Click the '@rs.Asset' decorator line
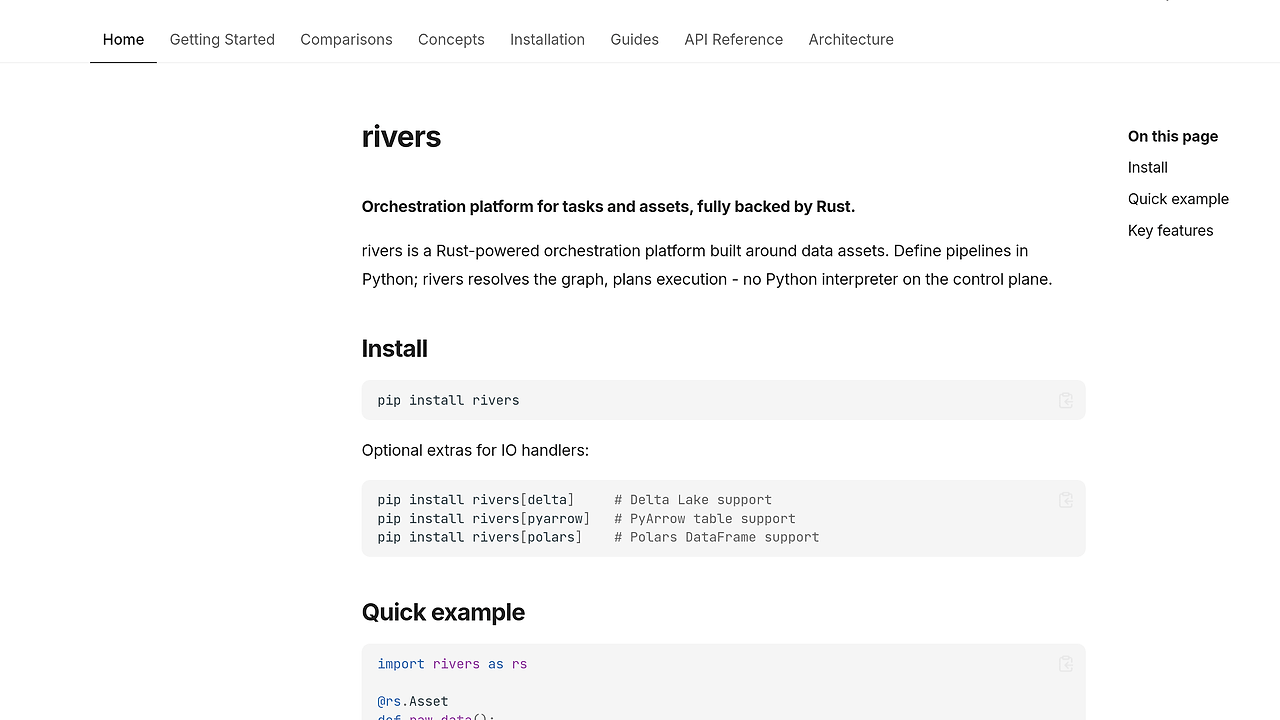This screenshot has height=720, width=1280. [413, 701]
